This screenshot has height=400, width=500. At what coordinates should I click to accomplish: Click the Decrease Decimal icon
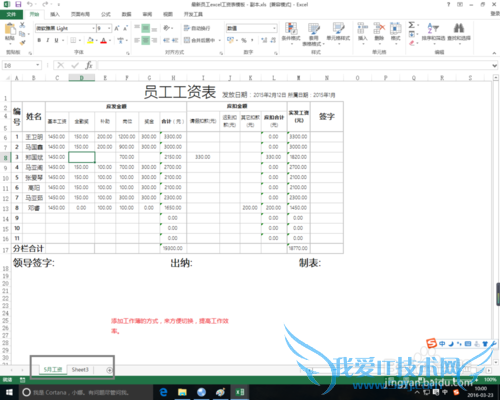[273, 40]
